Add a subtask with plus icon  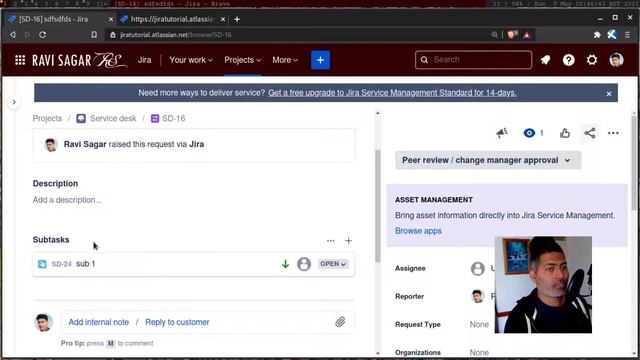348,241
